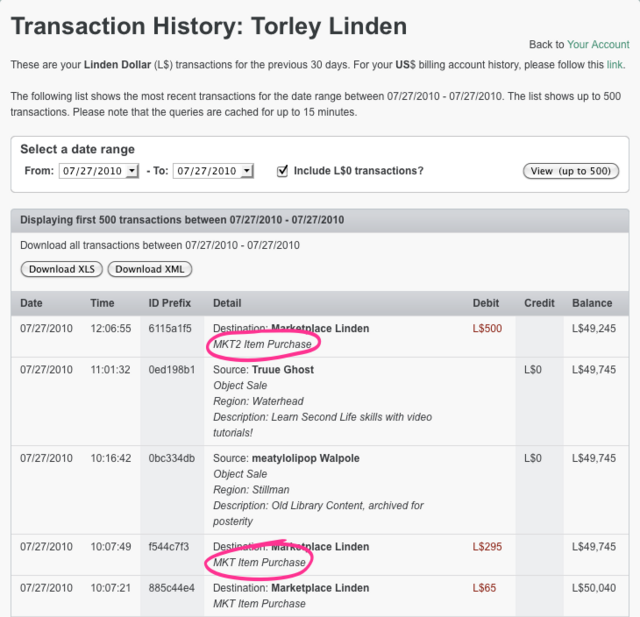Image resolution: width=640 pixels, height=617 pixels.
Task: Click the ID Prefix column header
Action: pos(168,303)
